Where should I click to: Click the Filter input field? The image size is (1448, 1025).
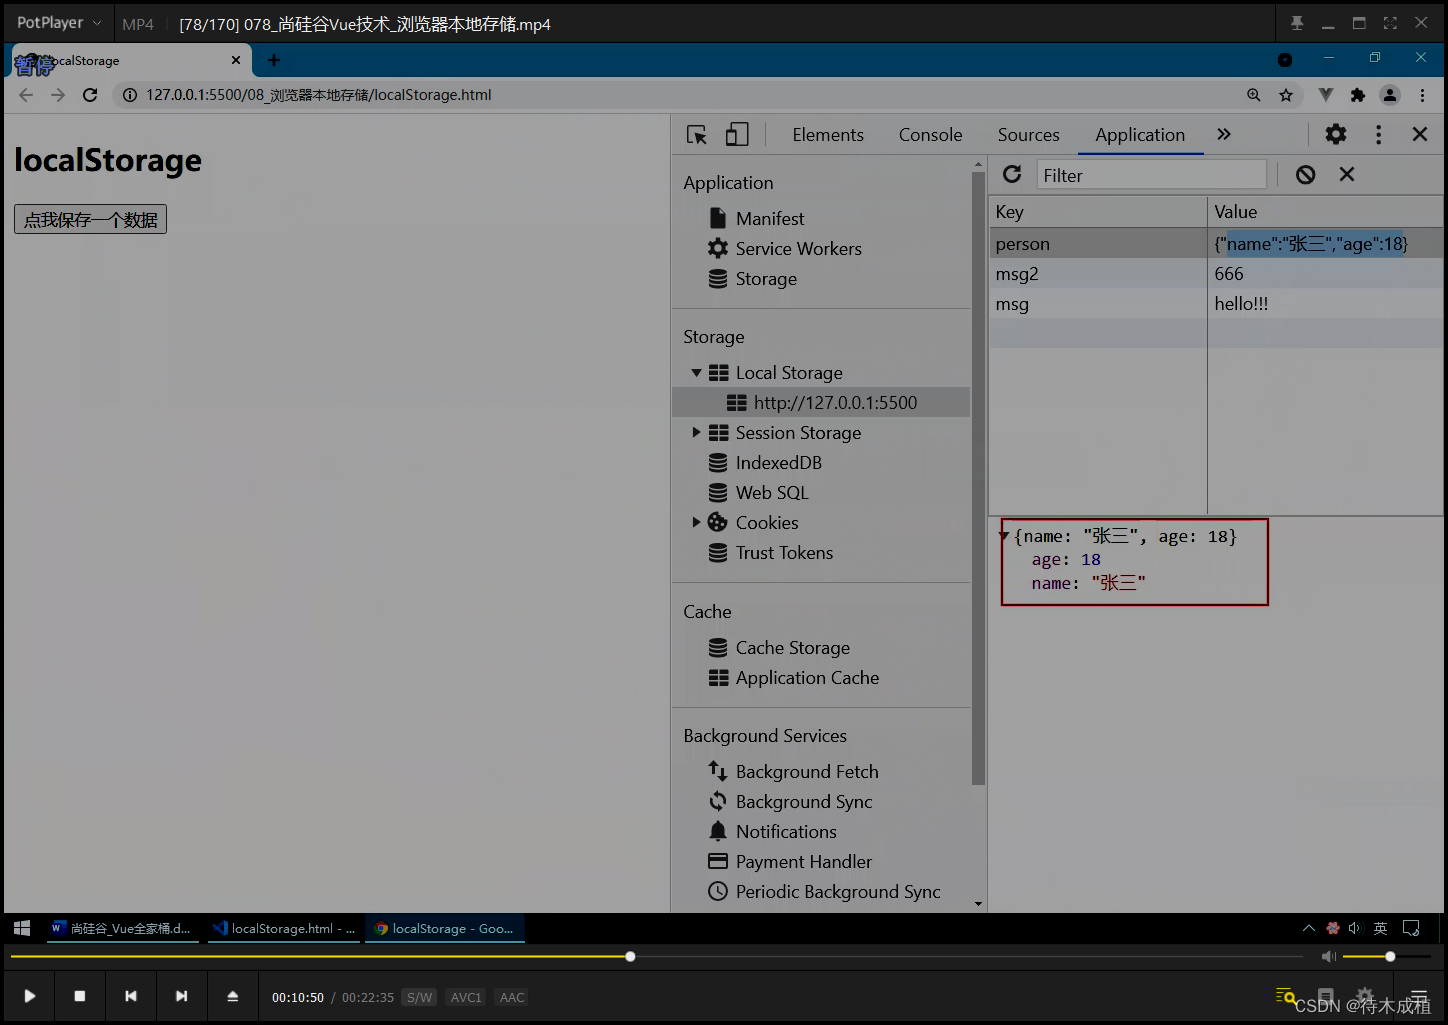(x=1151, y=175)
